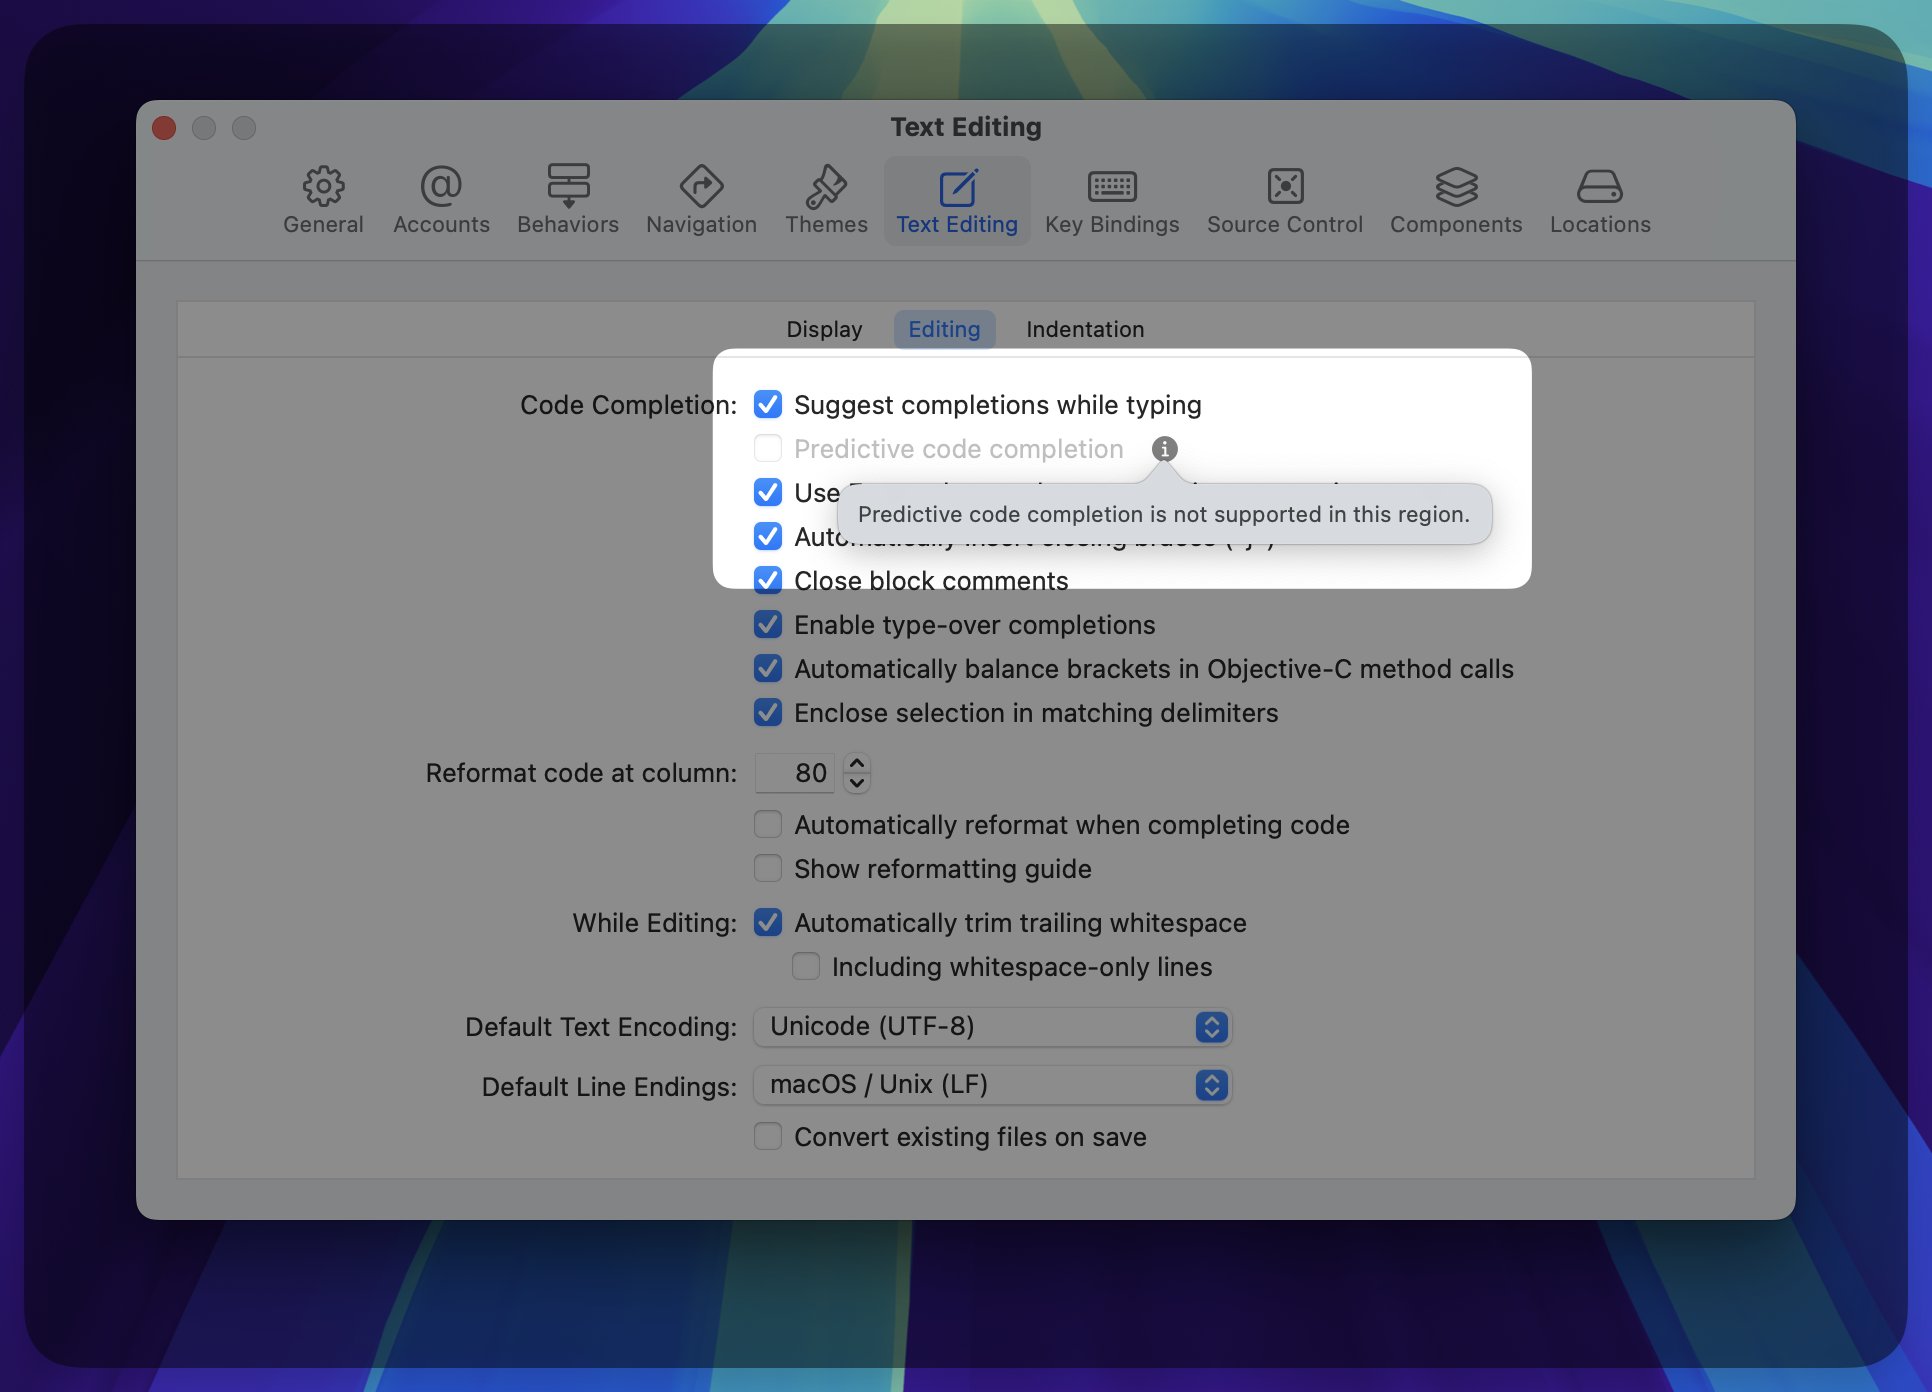Open Default Text Encoding dropdown
The image size is (1932, 1392).
click(991, 1027)
